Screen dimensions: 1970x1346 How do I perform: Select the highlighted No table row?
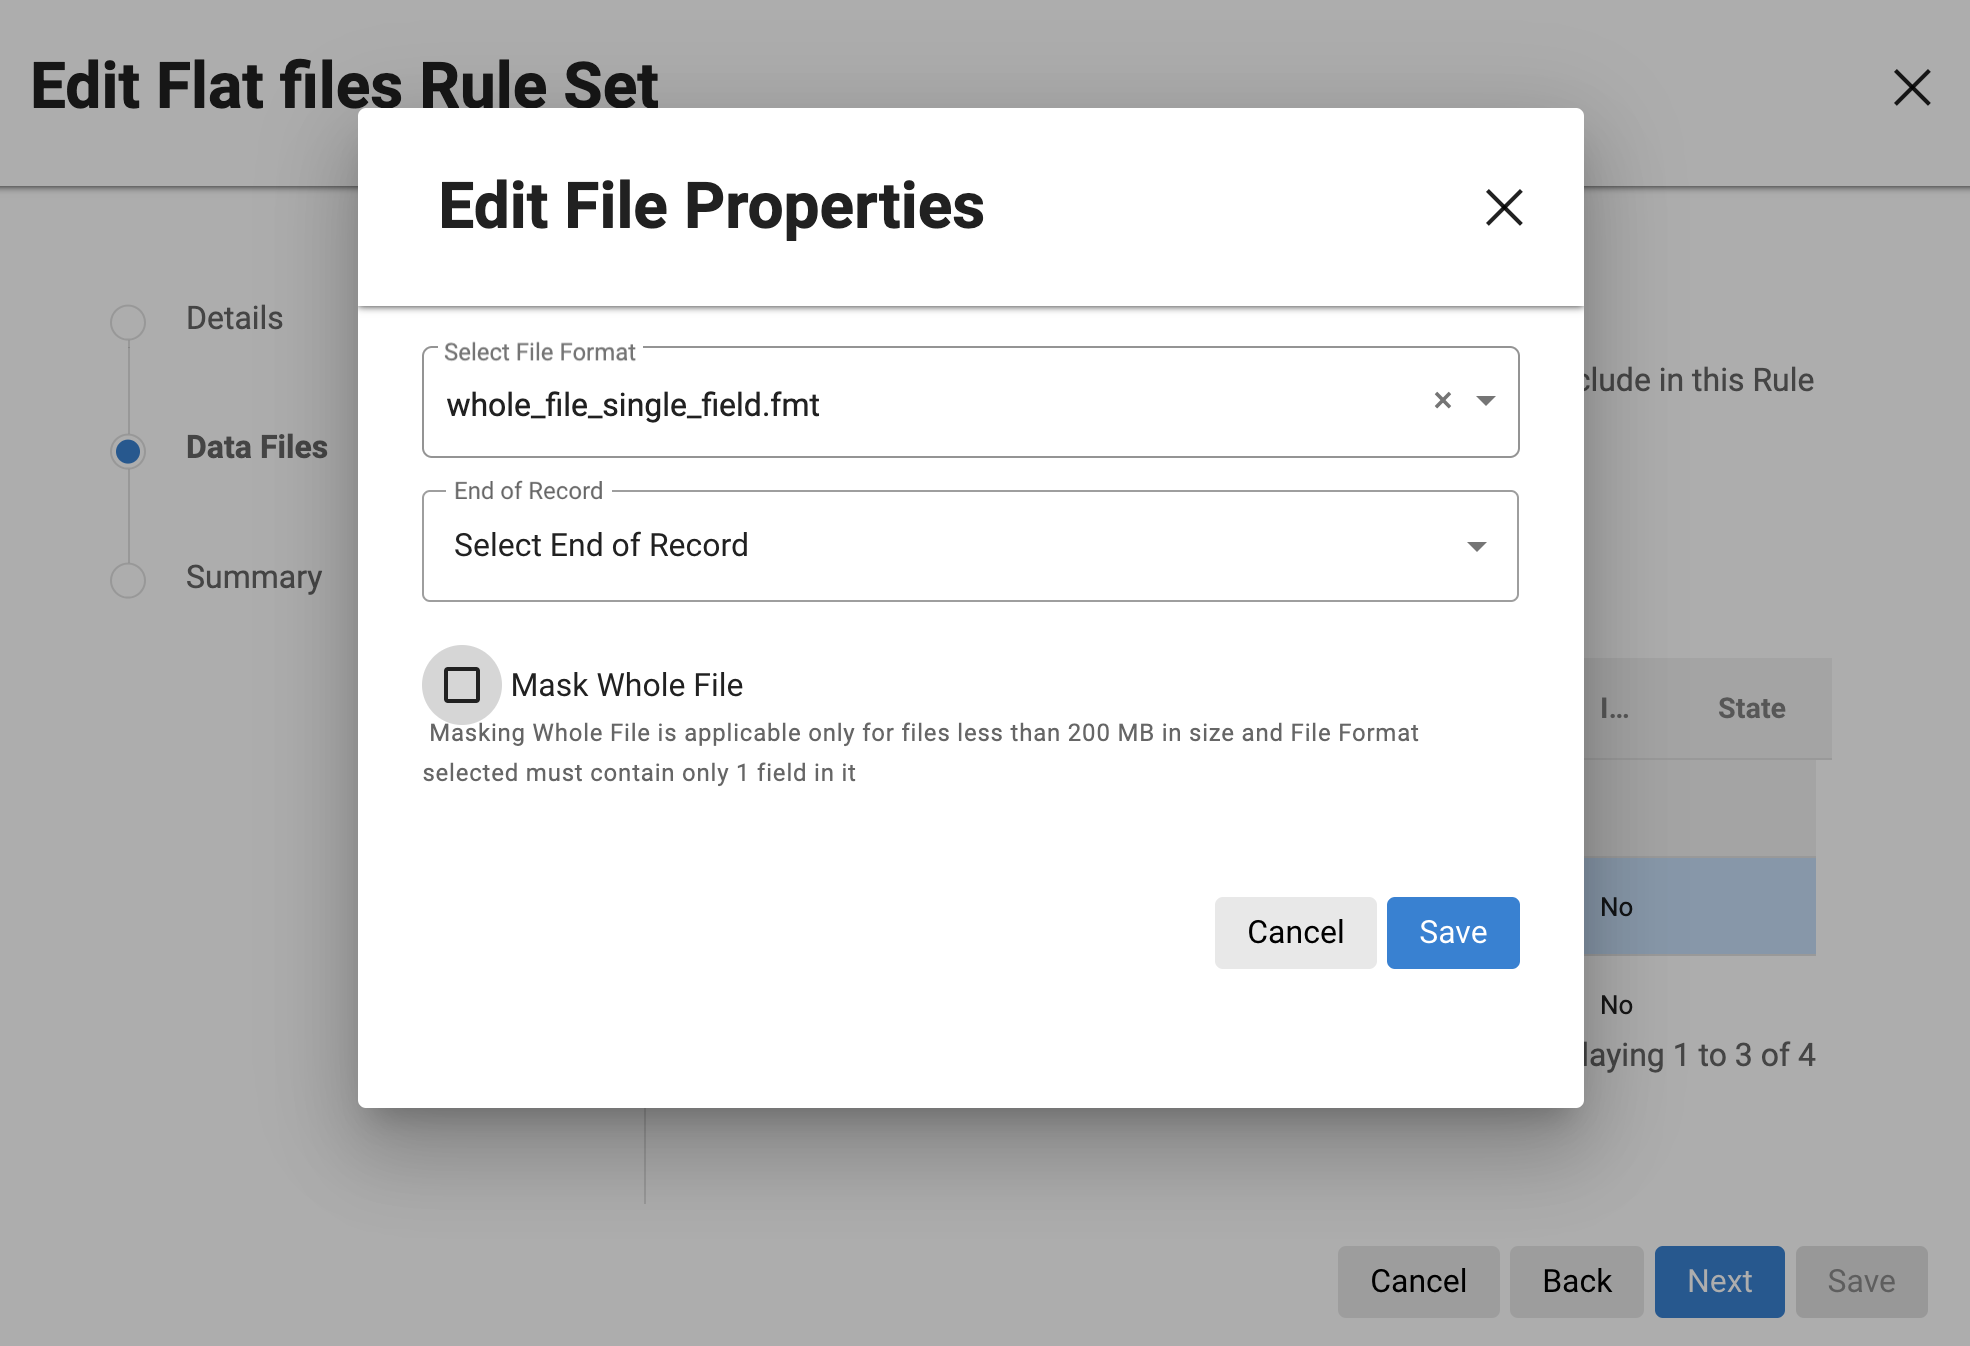coord(1700,906)
